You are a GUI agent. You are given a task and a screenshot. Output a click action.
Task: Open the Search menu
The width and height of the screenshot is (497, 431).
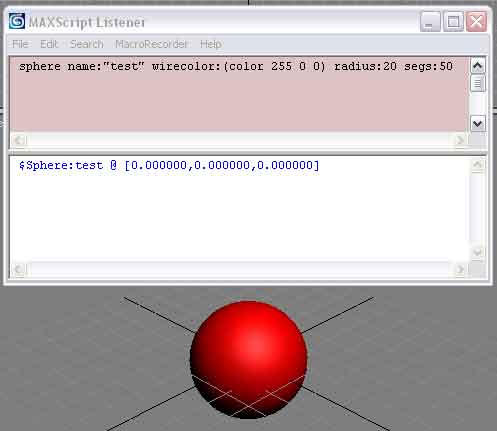pos(87,44)
